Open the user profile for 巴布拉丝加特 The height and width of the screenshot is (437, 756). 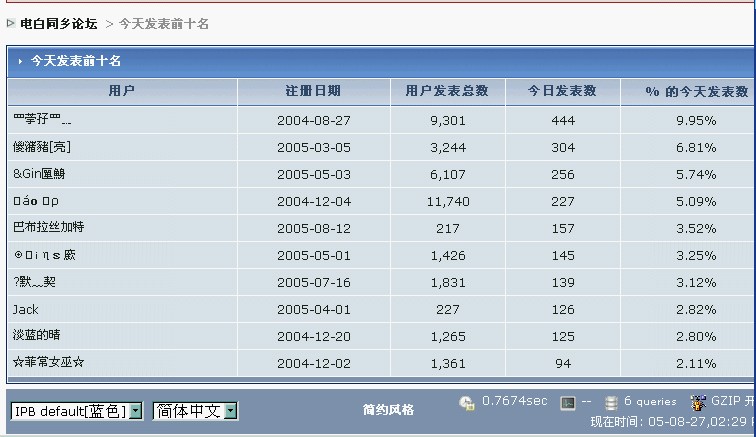(48, 228)
